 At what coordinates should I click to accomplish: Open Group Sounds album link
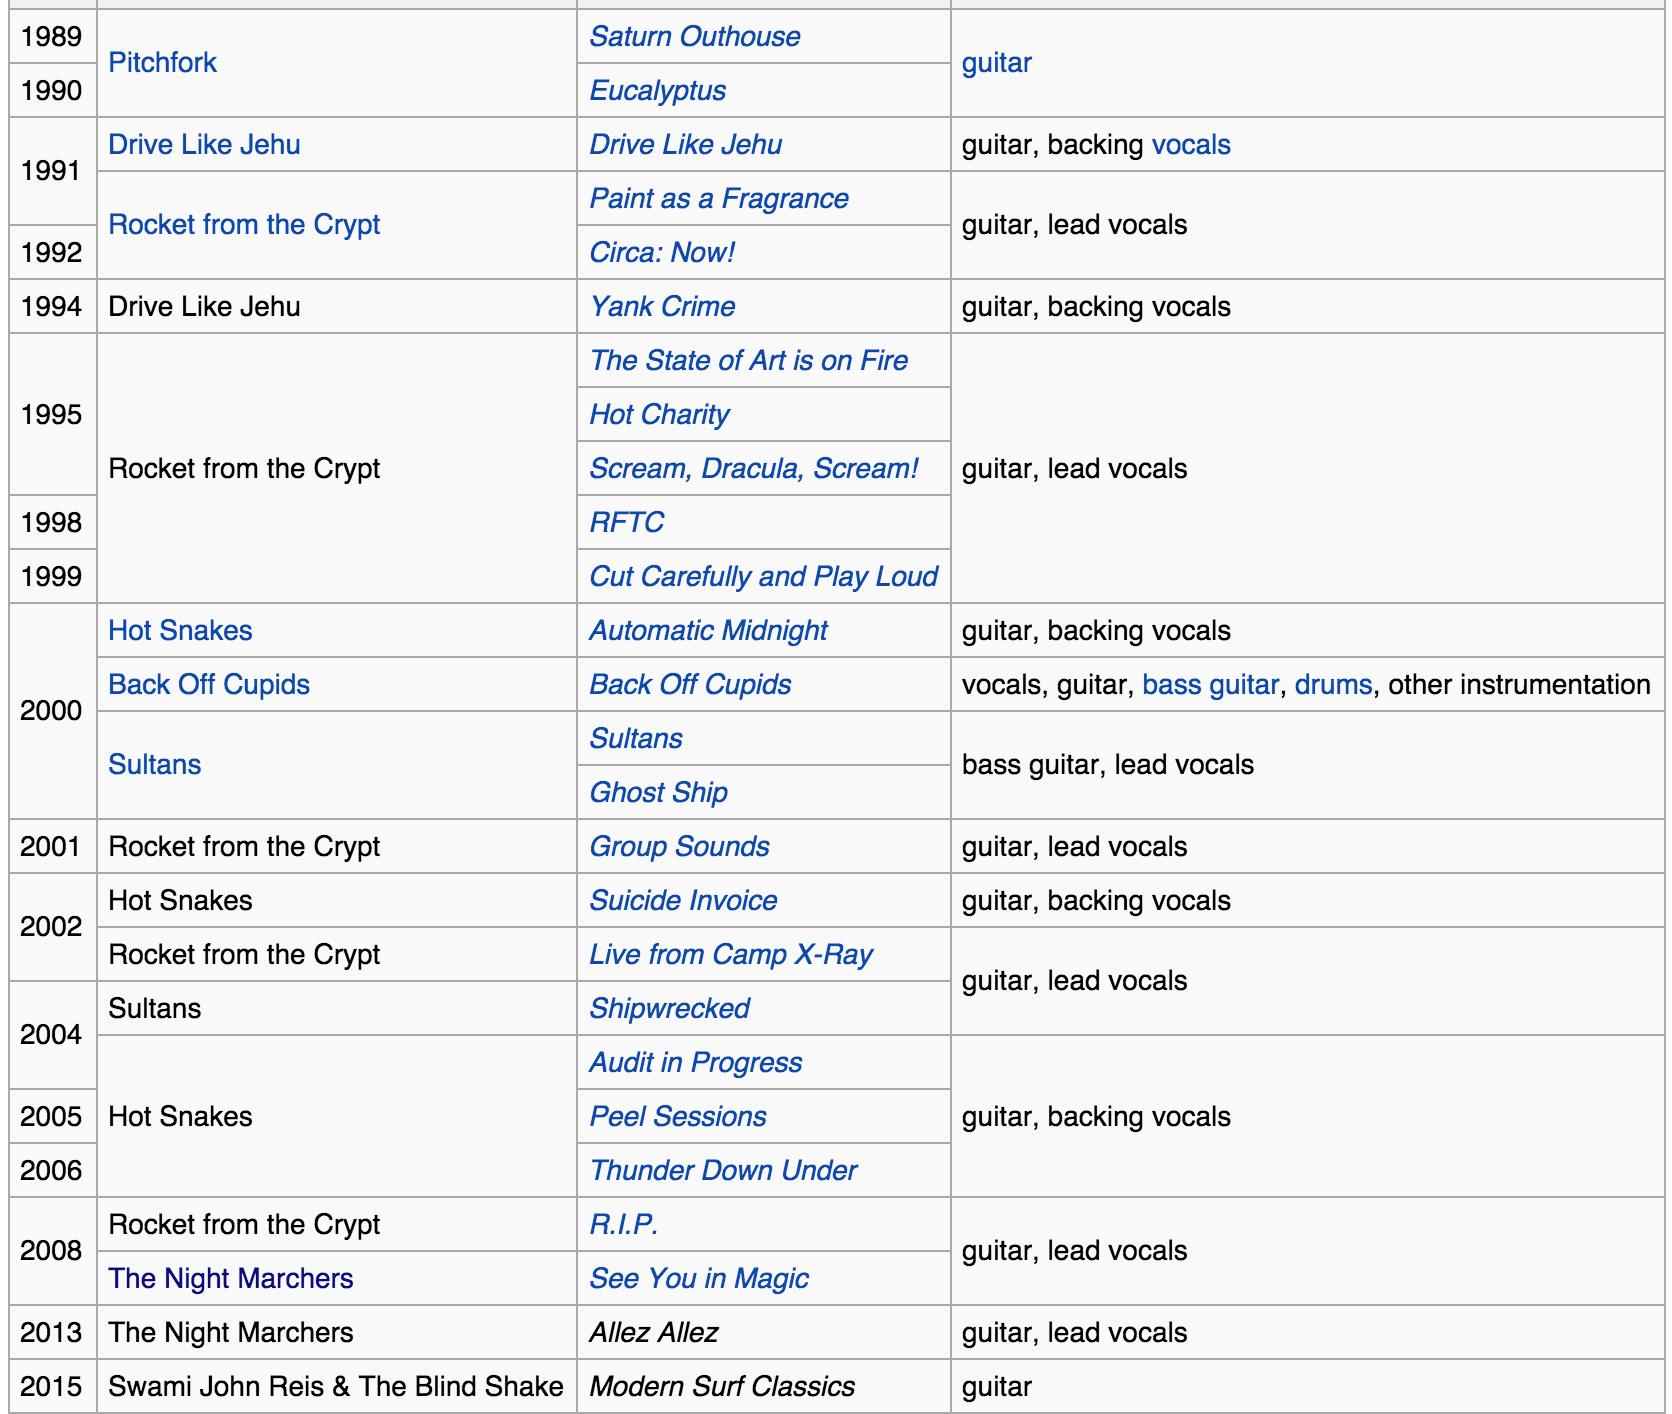click(x=679, y=847)
